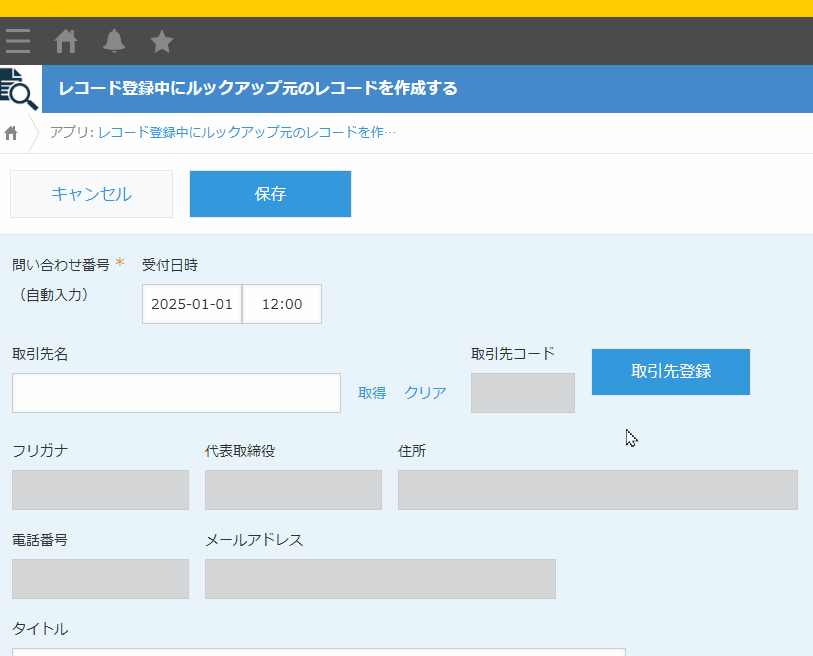Go to portal via header home icon
The image size is (813, 656).
66,41
